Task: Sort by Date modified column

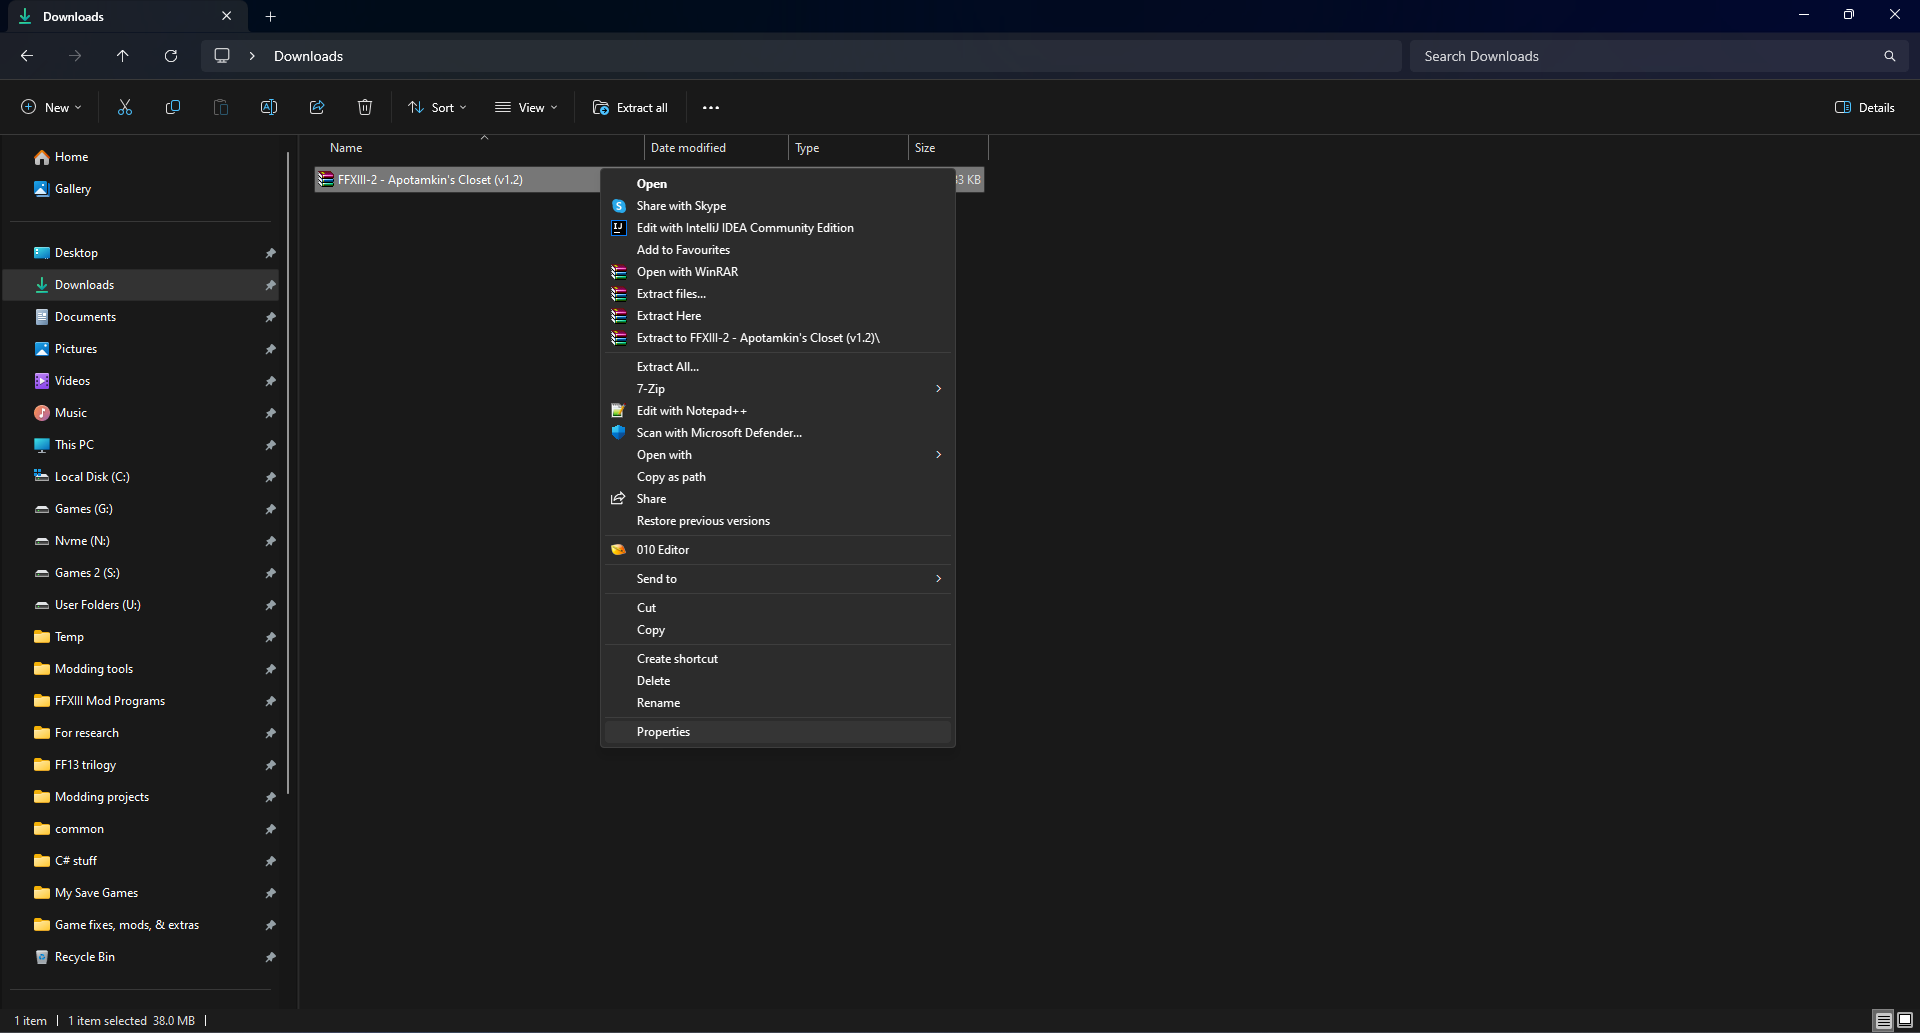Action: click(716, 148)
